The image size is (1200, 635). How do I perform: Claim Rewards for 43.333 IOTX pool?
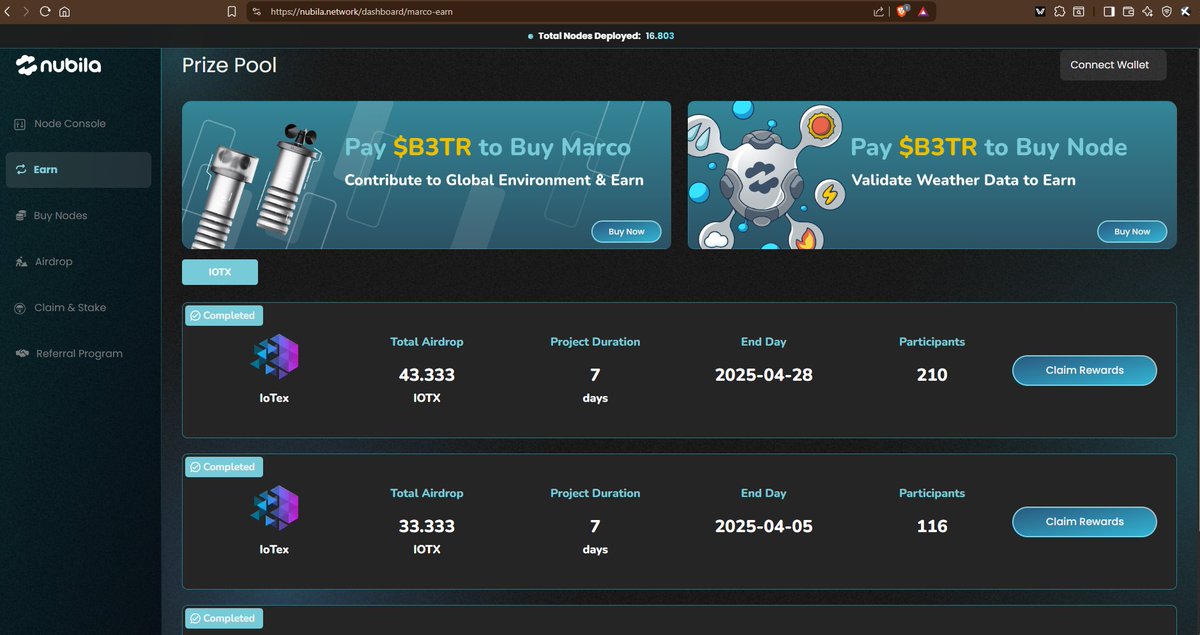click(x=1084, y=370)
